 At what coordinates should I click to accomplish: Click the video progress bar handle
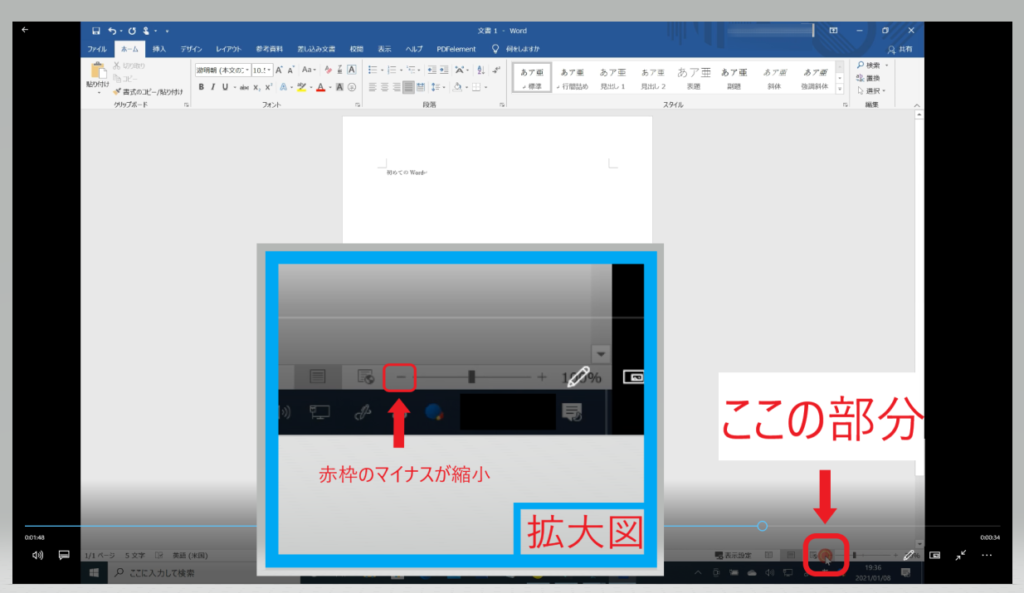762,526
